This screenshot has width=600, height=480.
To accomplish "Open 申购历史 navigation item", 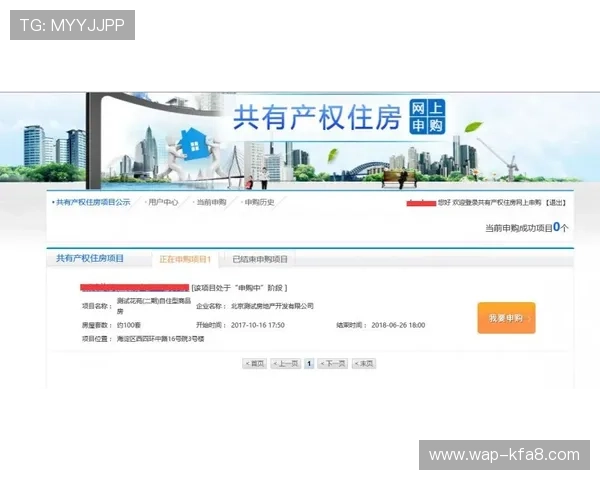I will 259,202.
